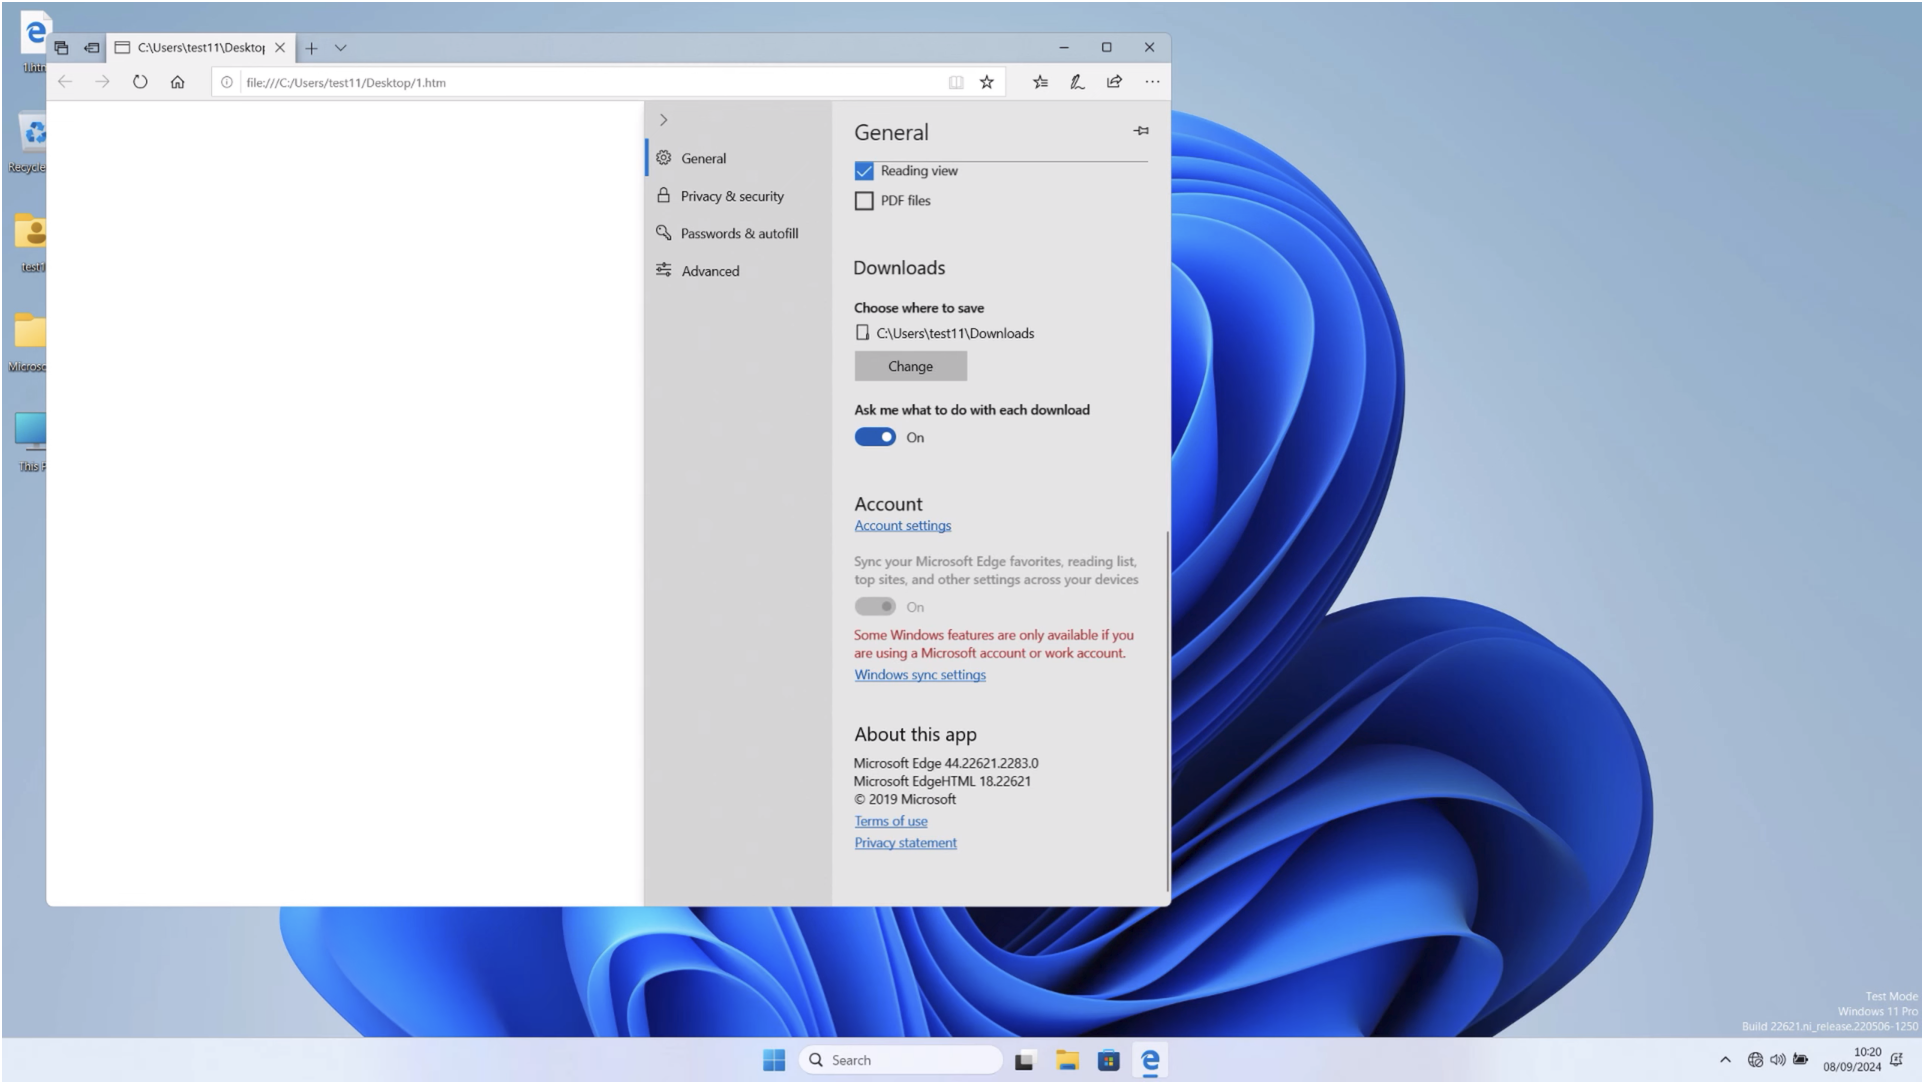
Task: Open Reading view book icon
Action: pyautogui.click(x=956, y=82)
